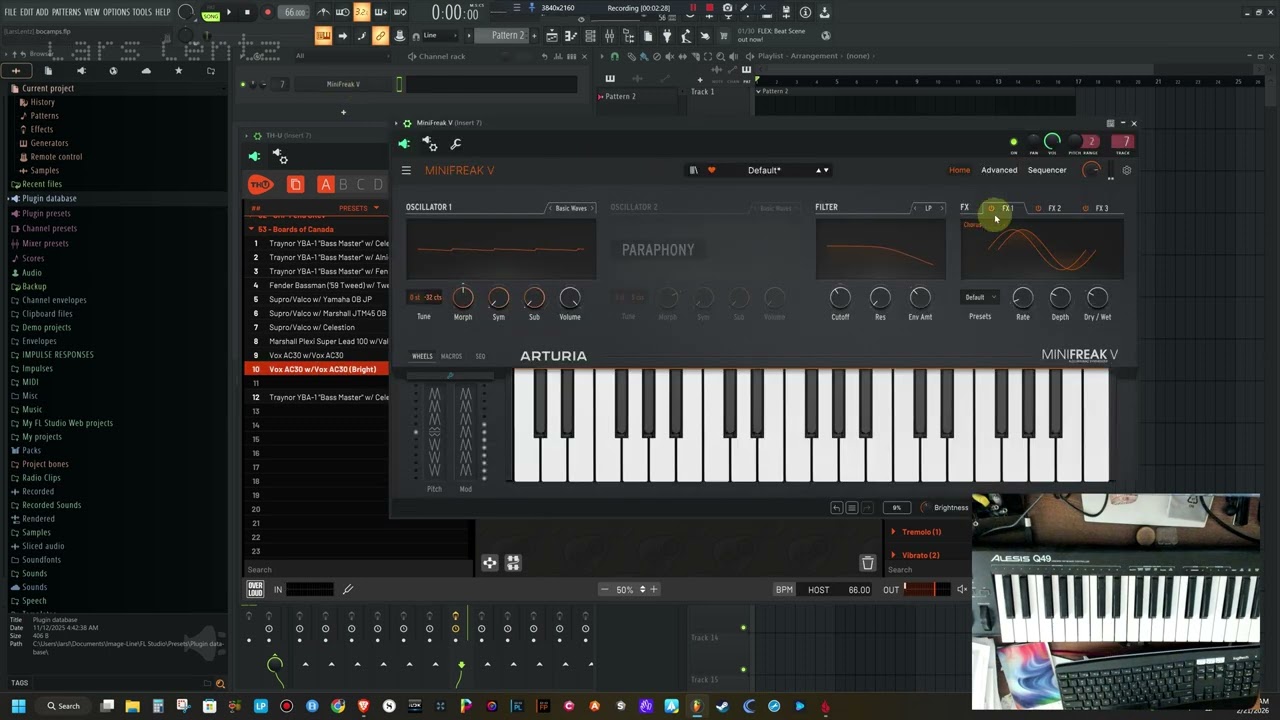This screenshot has width=1280, height=720.
Task: Open the FX Presets Default dropdown
Action: click(980, 297)
